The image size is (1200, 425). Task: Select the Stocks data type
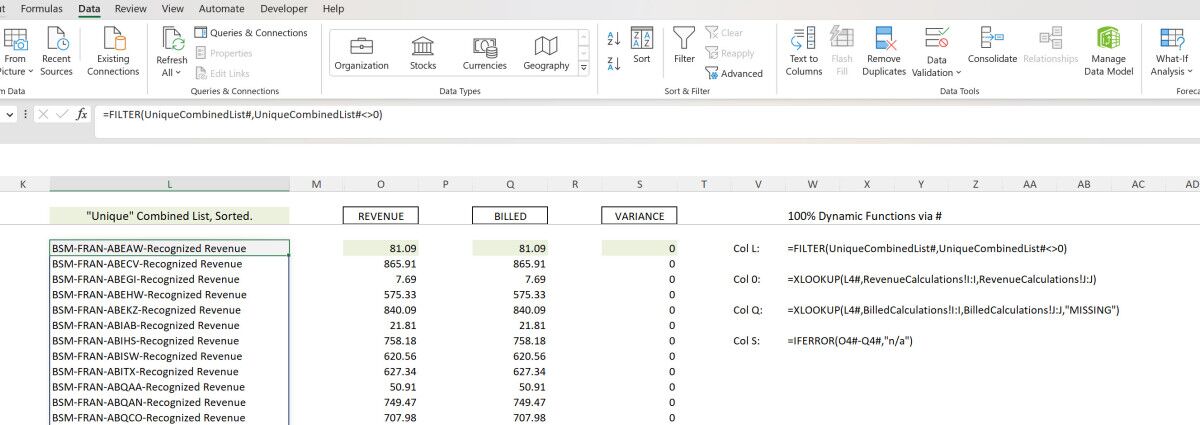click(x=423, y=52)
